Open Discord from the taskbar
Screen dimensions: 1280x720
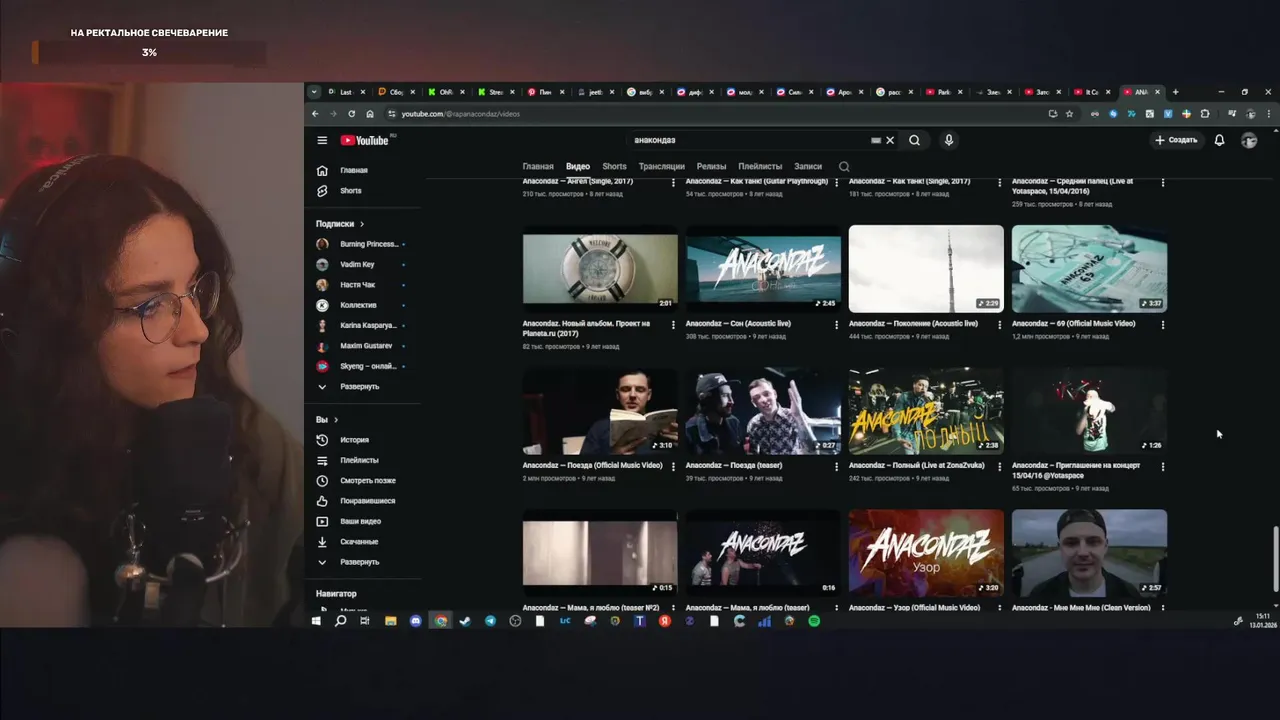pos(416,621)
